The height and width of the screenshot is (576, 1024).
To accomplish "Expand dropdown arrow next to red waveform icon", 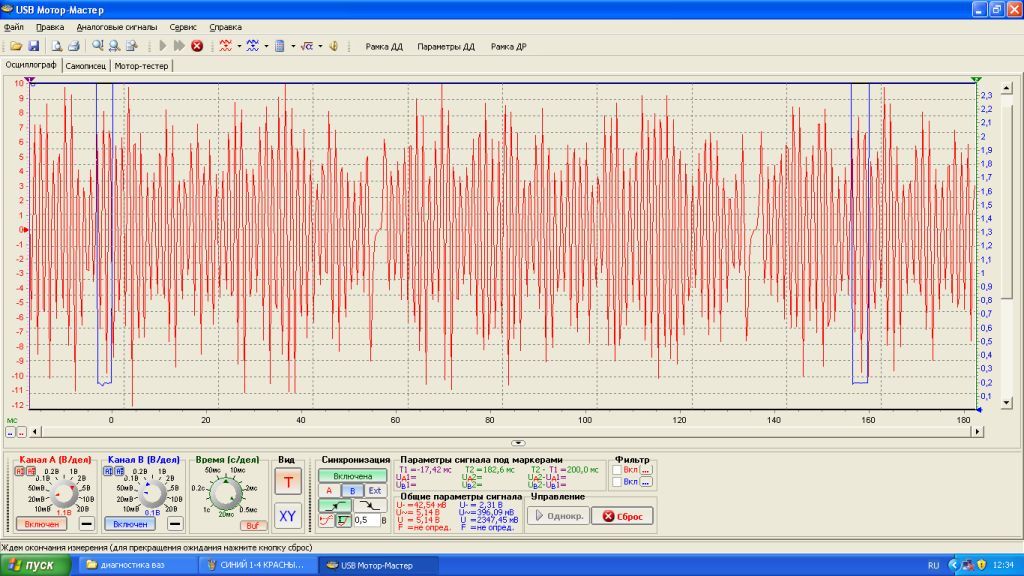I will click(239, 46).
